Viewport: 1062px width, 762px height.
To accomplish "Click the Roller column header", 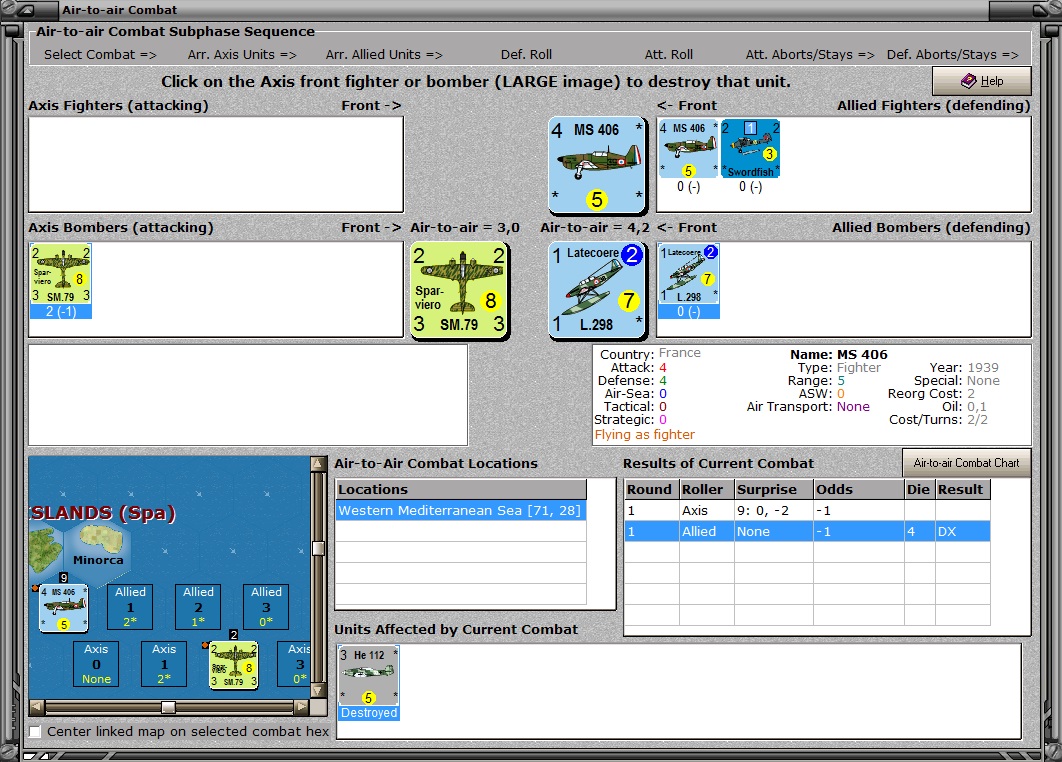I will coord(706,489).
